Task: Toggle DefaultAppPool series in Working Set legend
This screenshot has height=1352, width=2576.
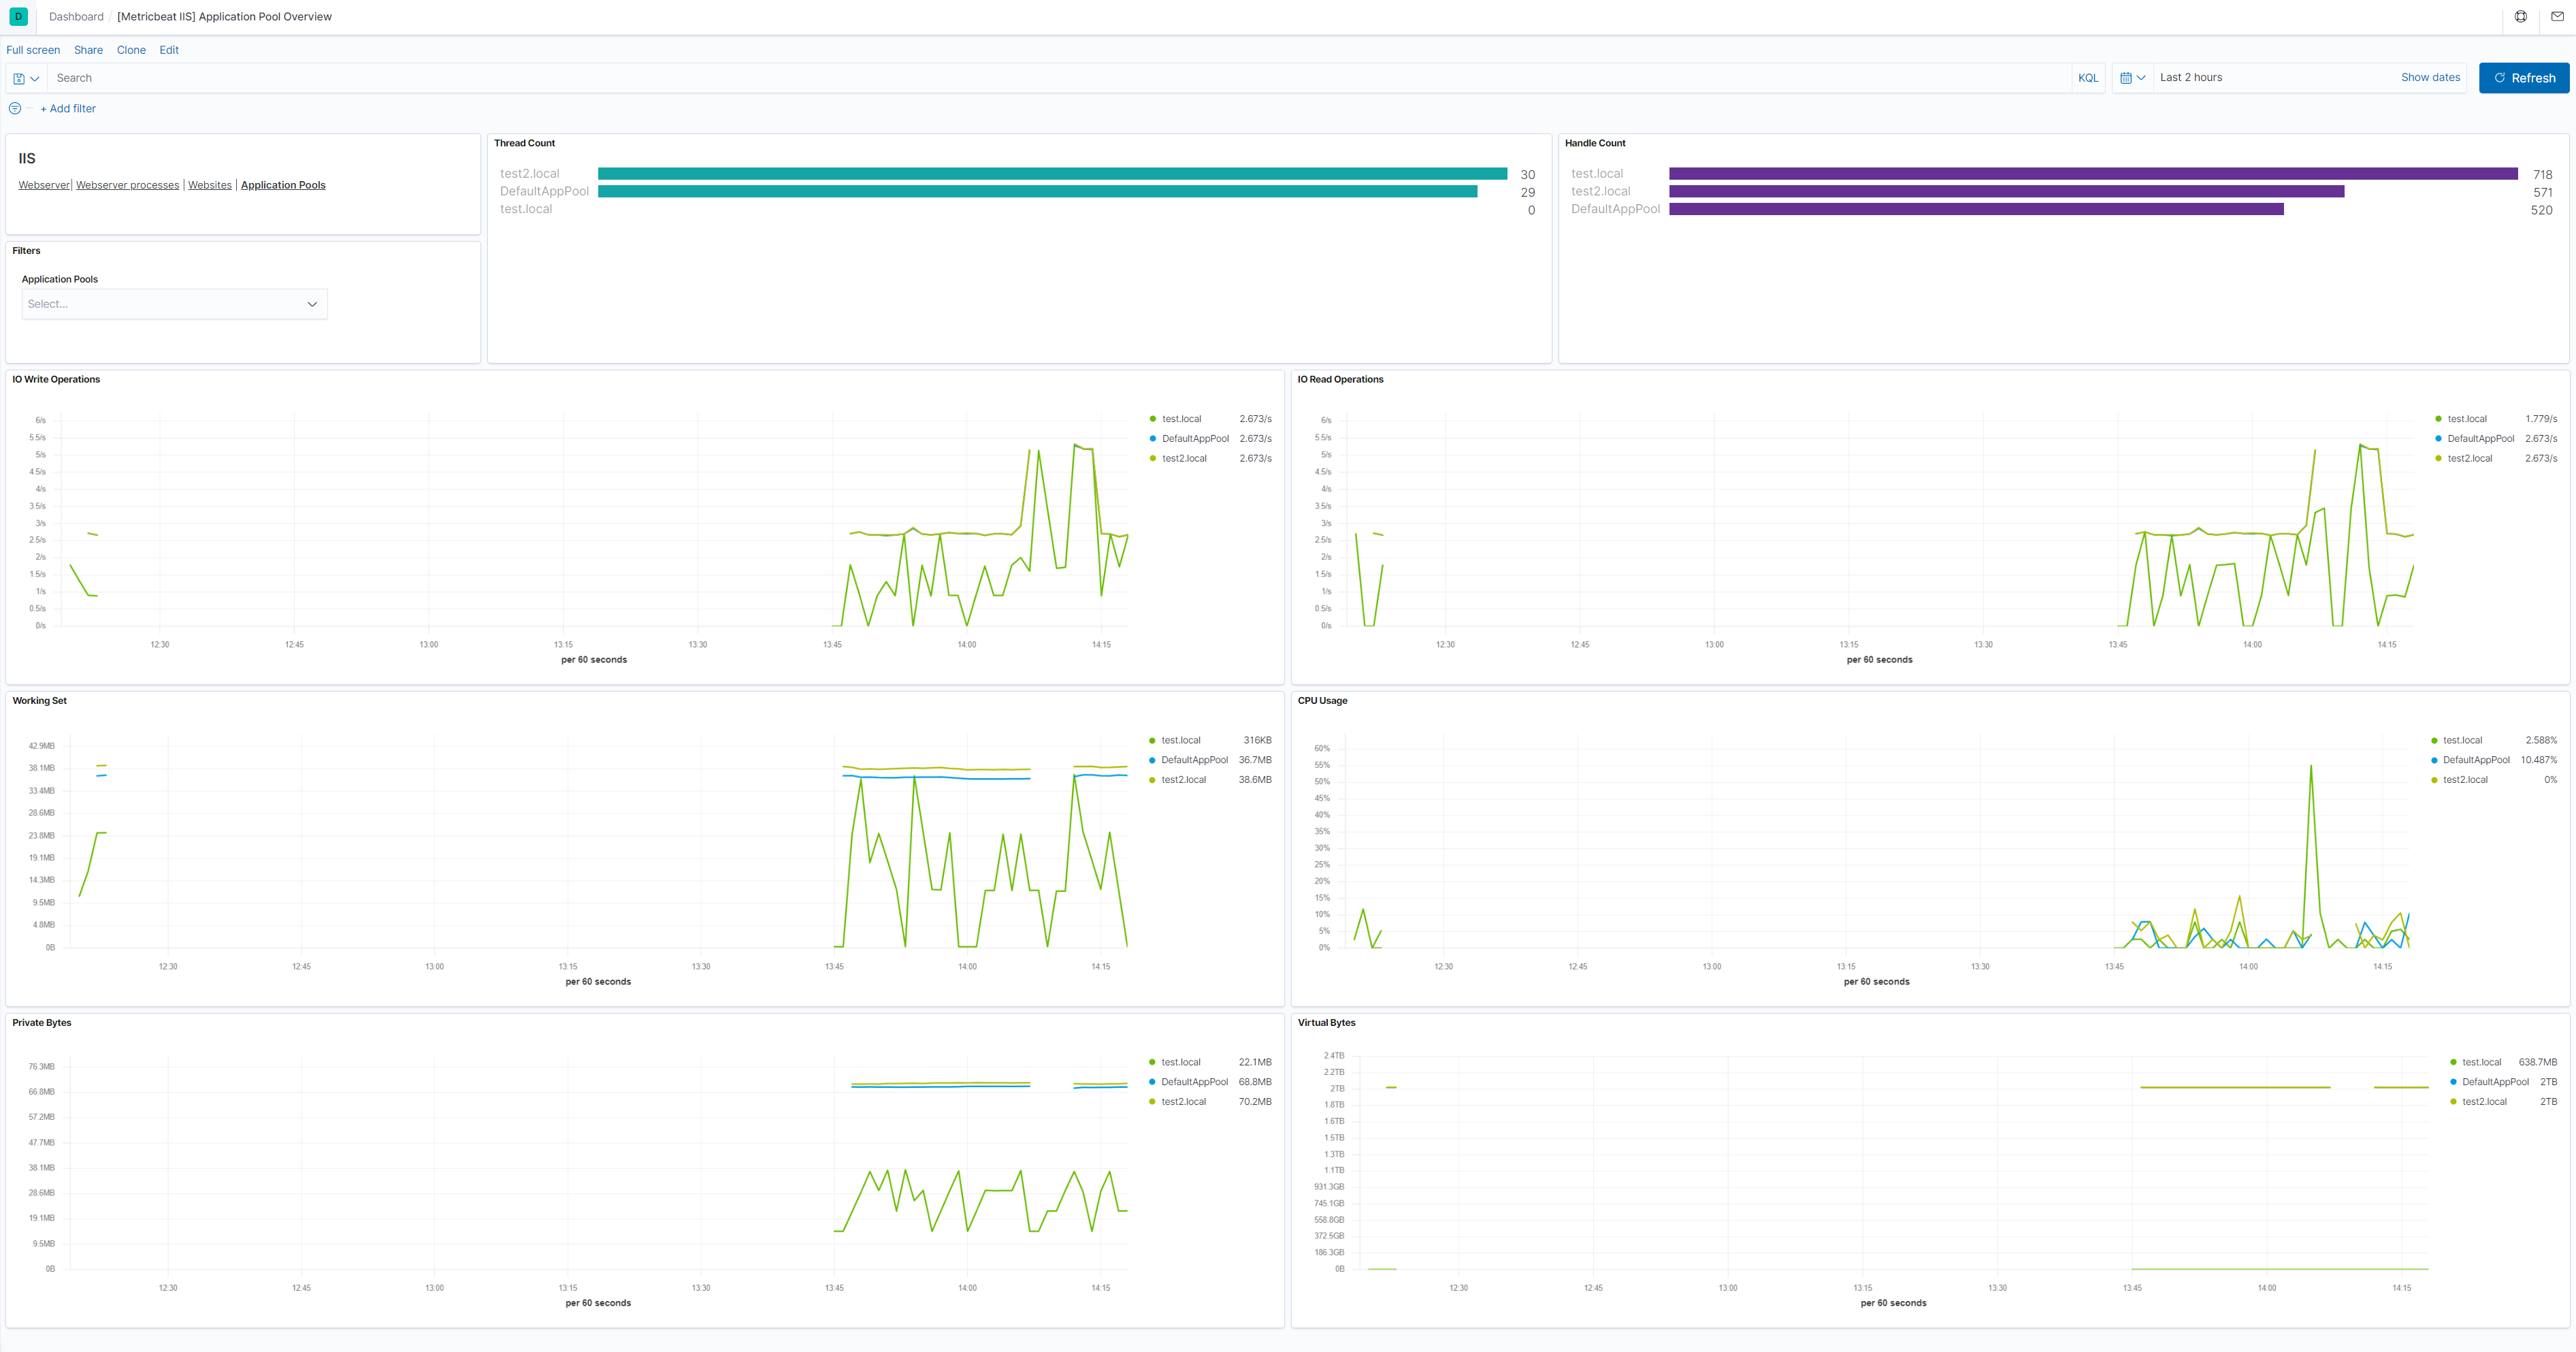Action: pyautogui.click(x=1193, y=760)
